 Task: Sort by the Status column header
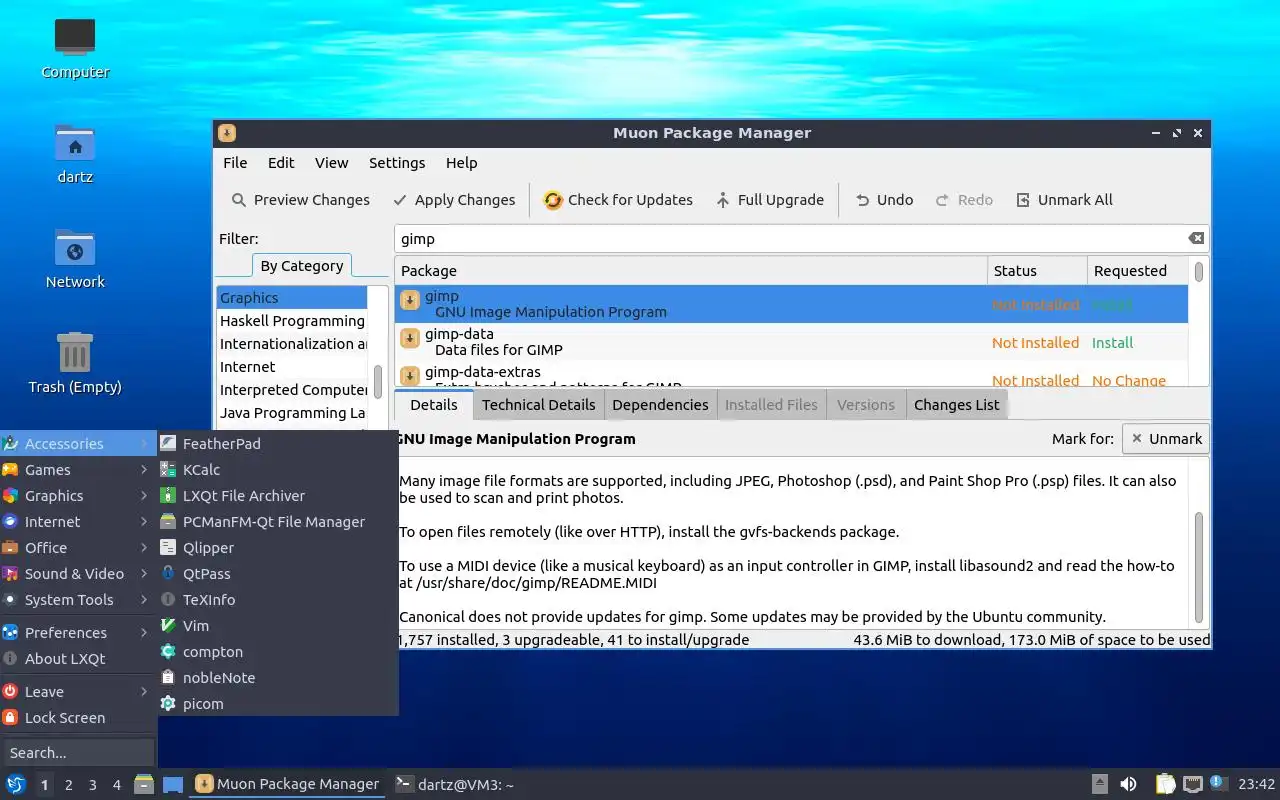coord(1037,271)
